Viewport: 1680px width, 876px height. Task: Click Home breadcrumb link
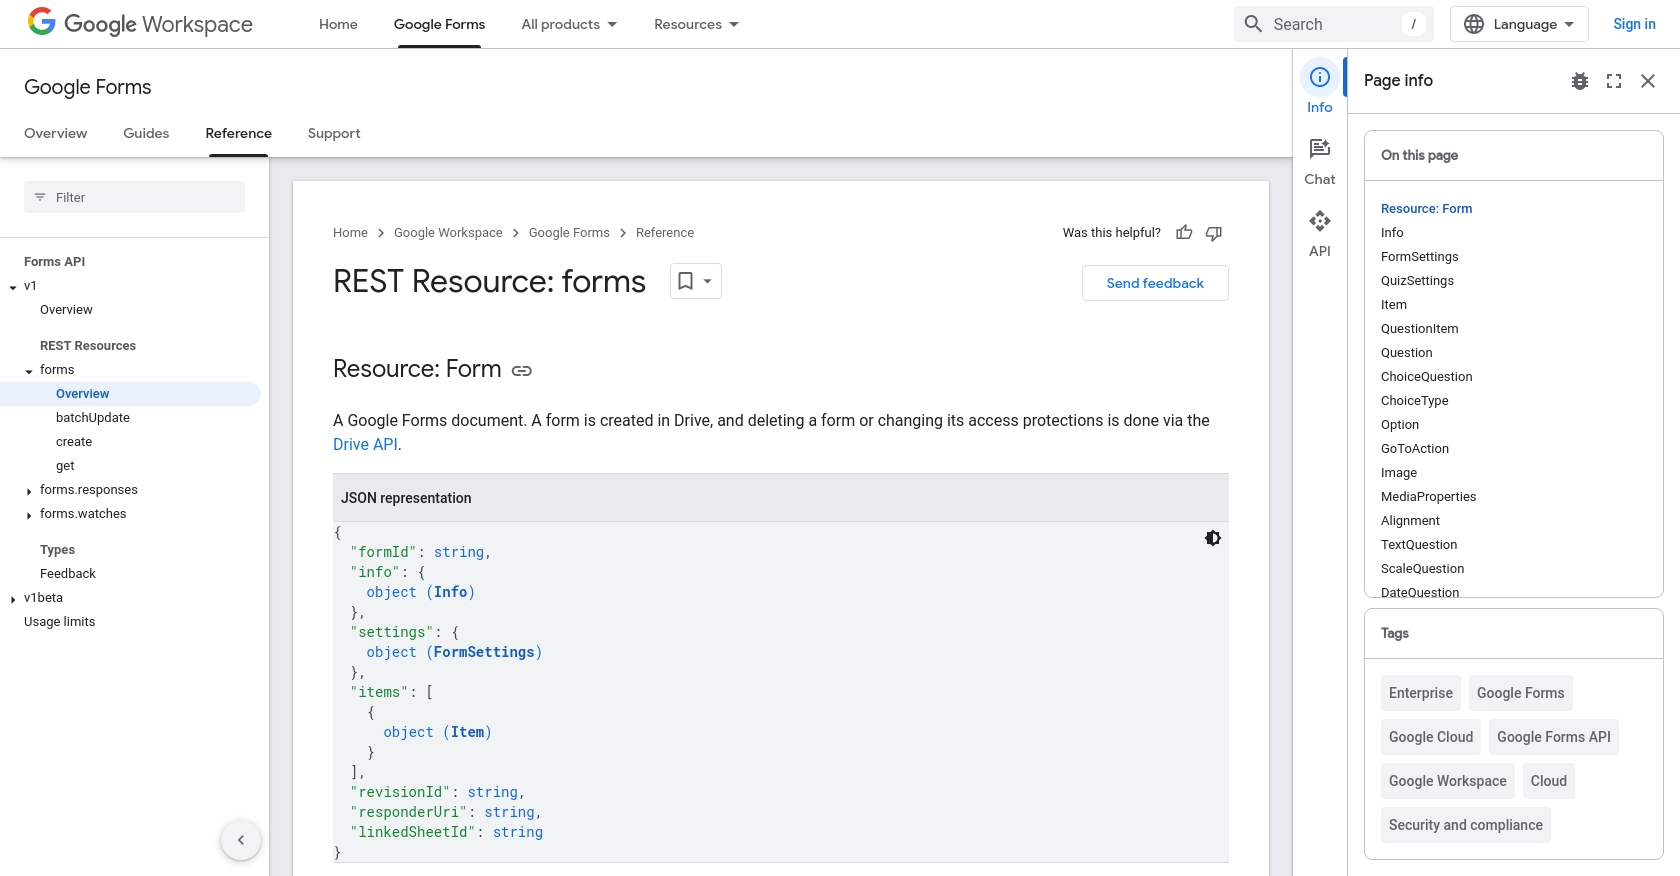pyautogui.click(x=350, y=233)
